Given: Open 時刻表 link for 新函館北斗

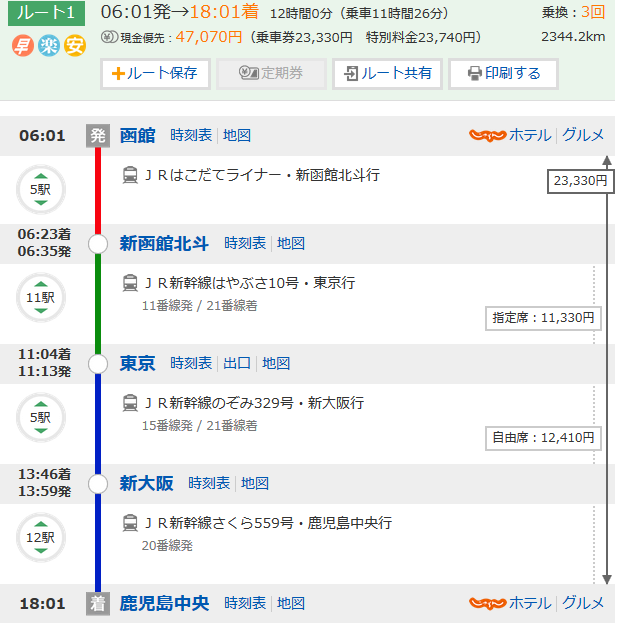Looking at the screenshot, I should click(x=245, y=243).
